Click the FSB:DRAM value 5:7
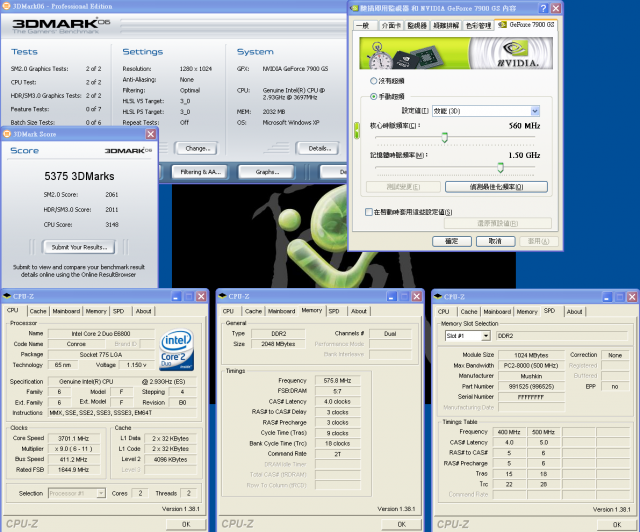Viewport: 640px width, 532px height. 337,391
